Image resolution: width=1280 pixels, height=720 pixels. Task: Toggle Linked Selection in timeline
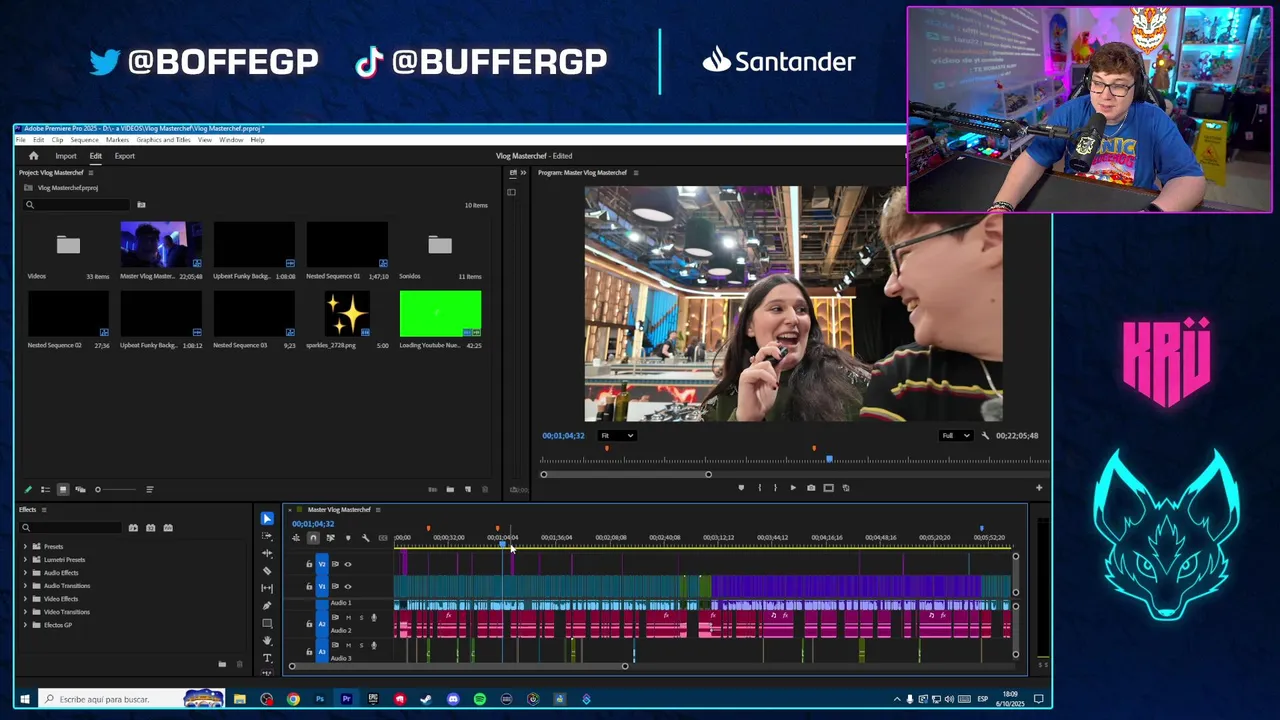click(330, 538)
